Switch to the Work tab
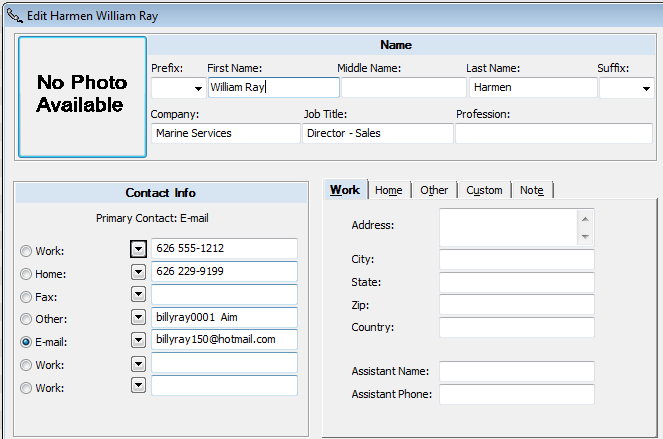The height and width of the screenshot is (439, 663). point(345,190)
